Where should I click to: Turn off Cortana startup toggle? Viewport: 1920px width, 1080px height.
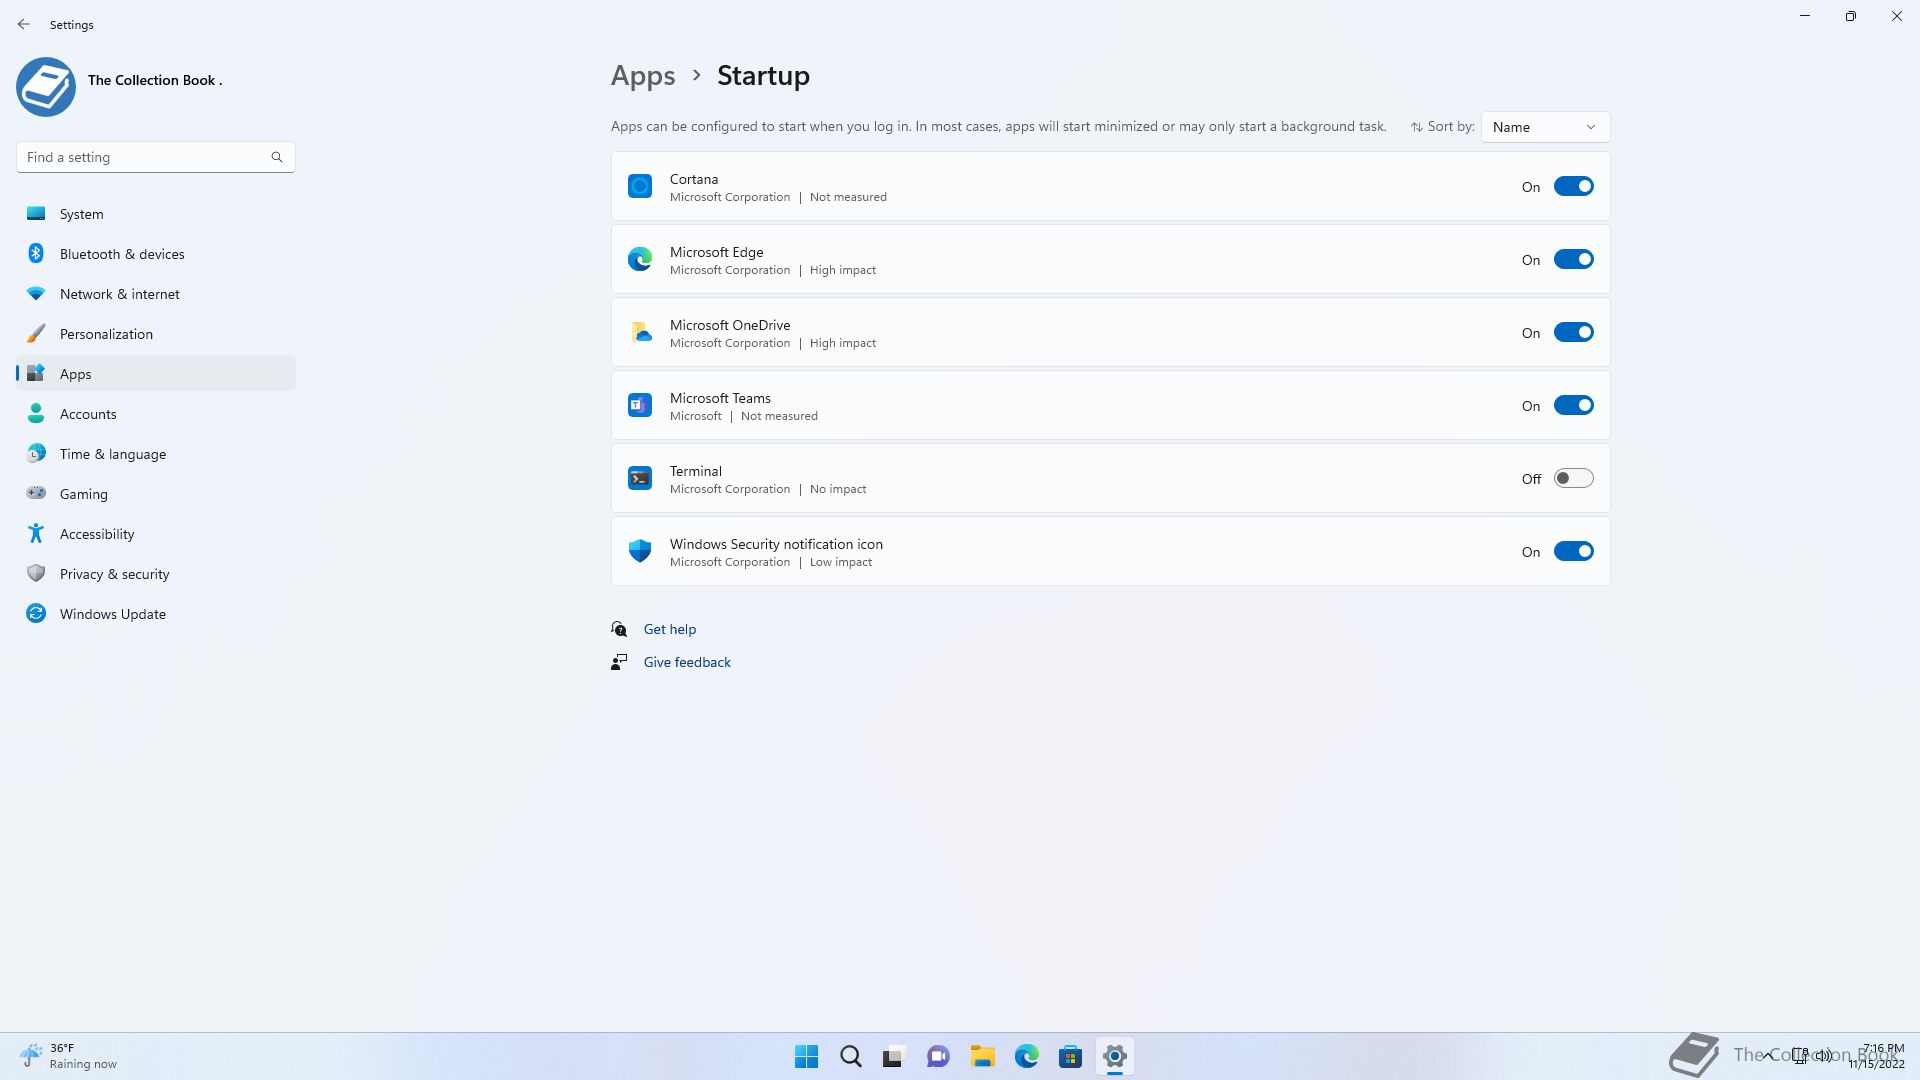click(1573, 186)
